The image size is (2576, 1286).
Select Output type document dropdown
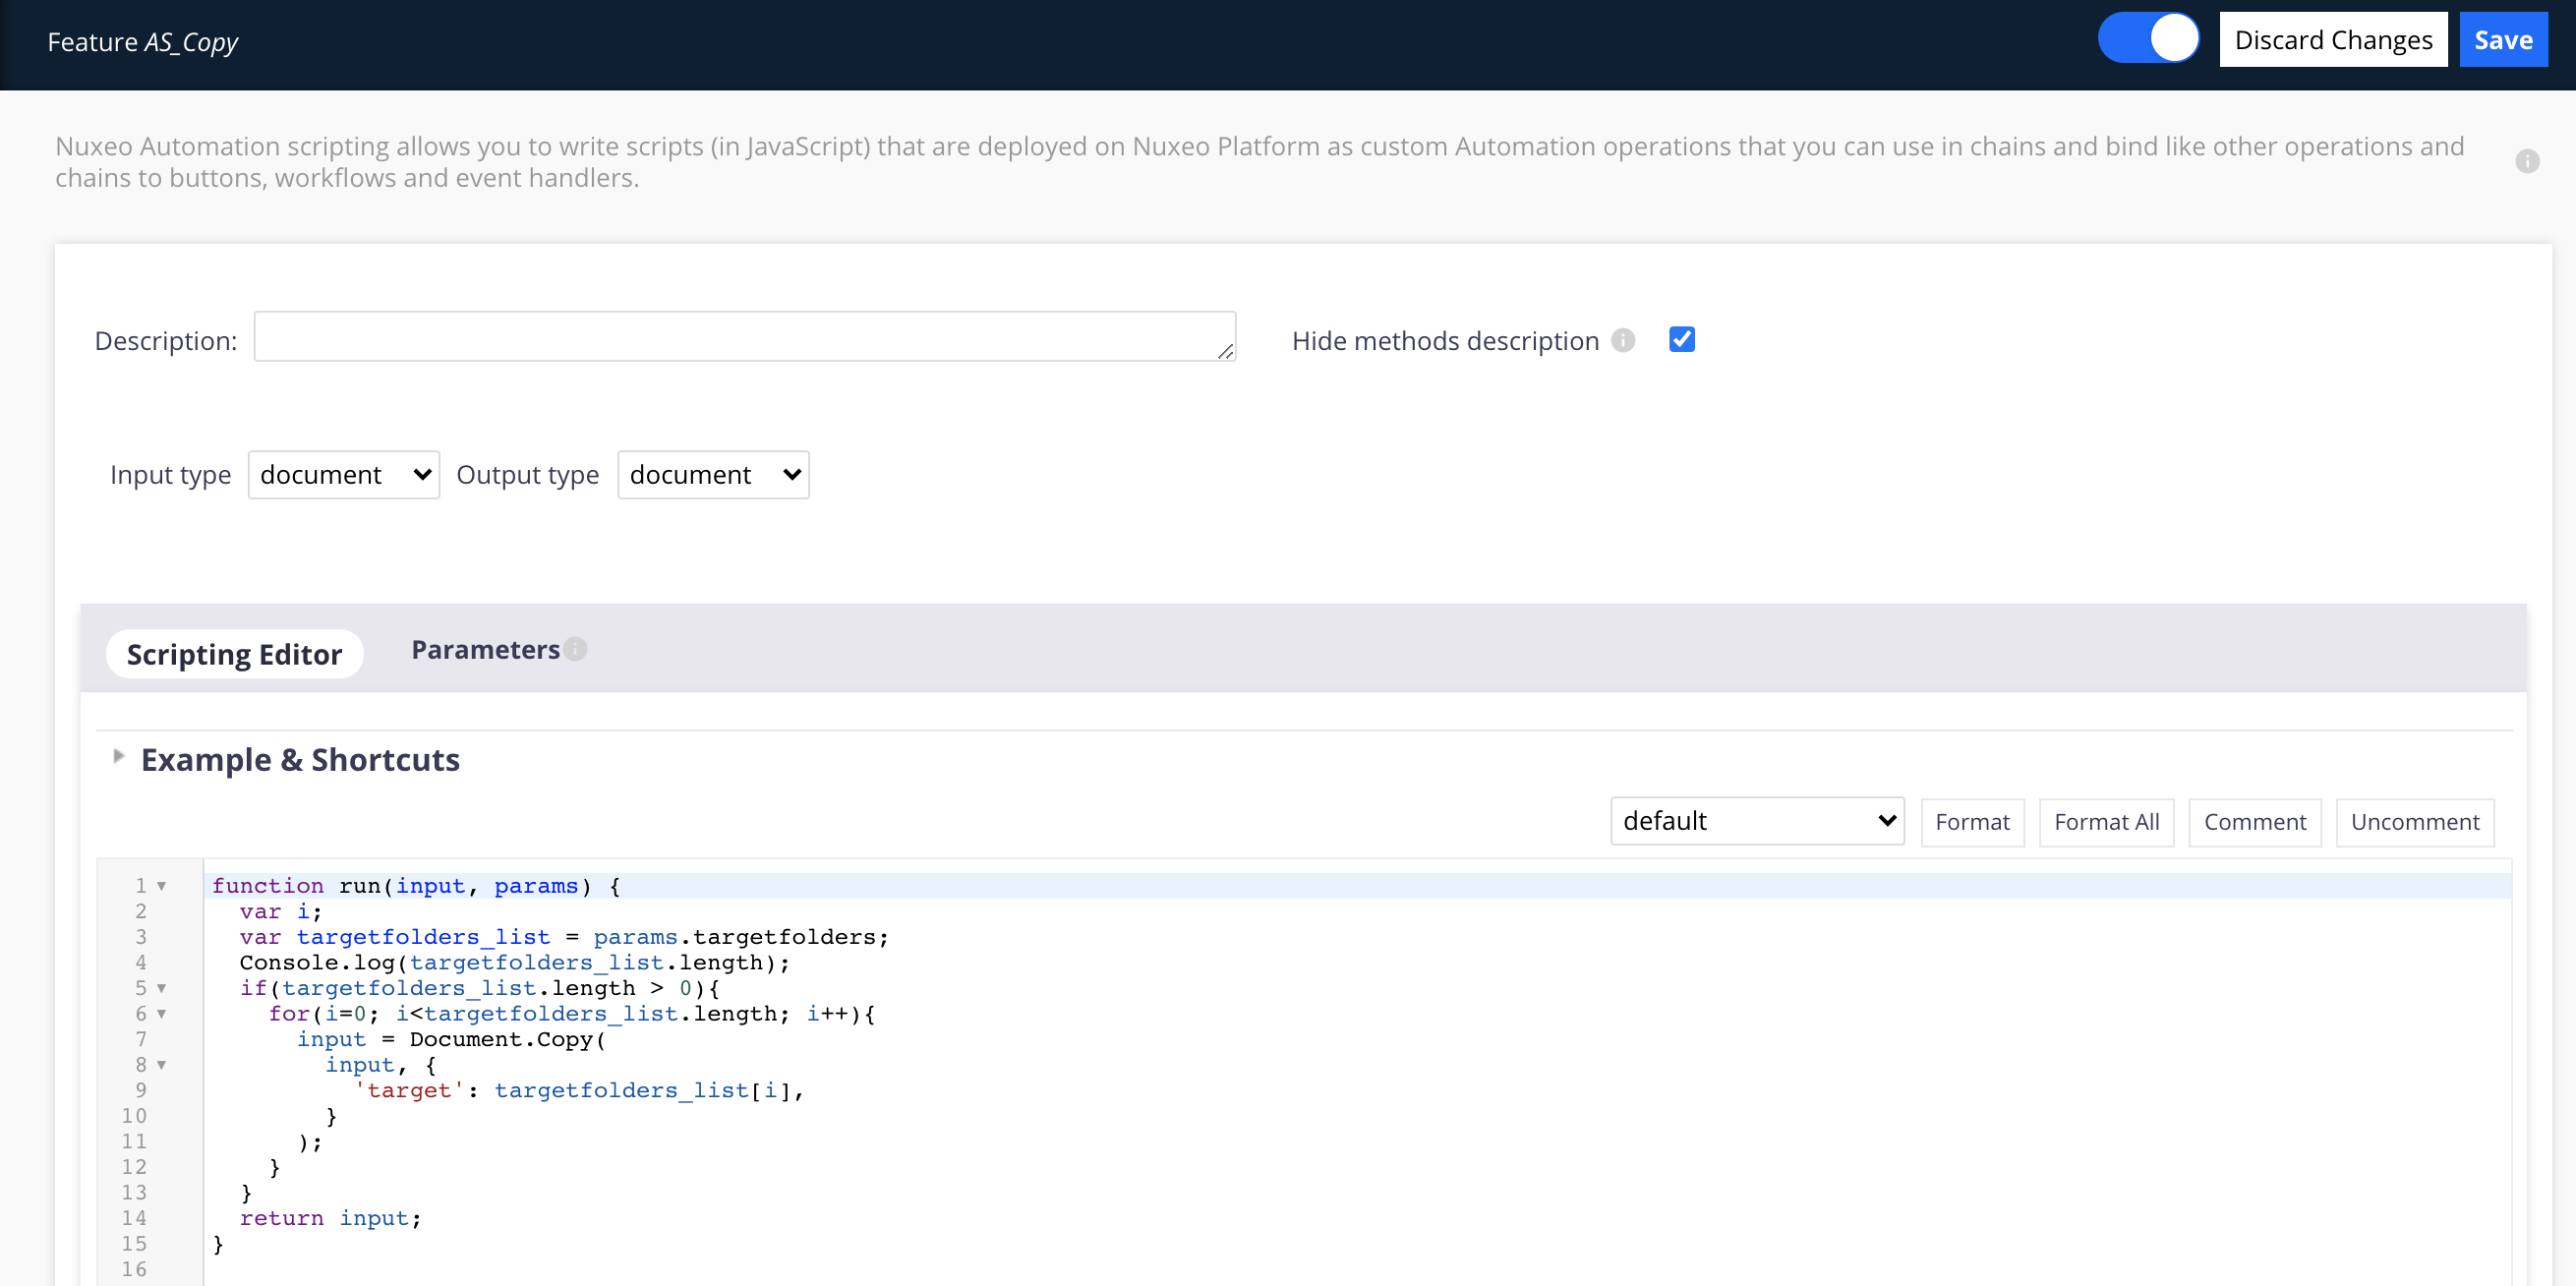point(710,473)
